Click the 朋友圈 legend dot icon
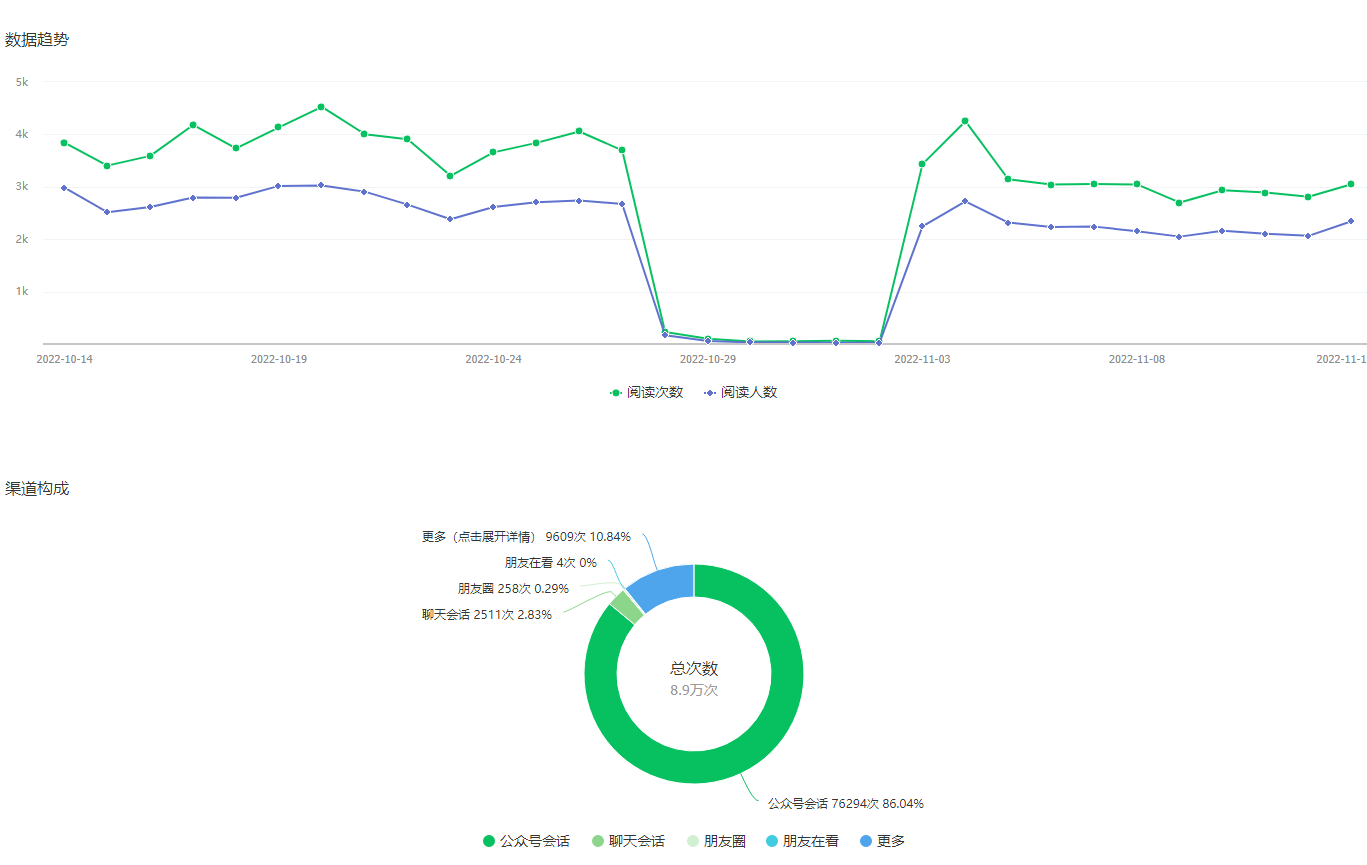 pos(693,841)
